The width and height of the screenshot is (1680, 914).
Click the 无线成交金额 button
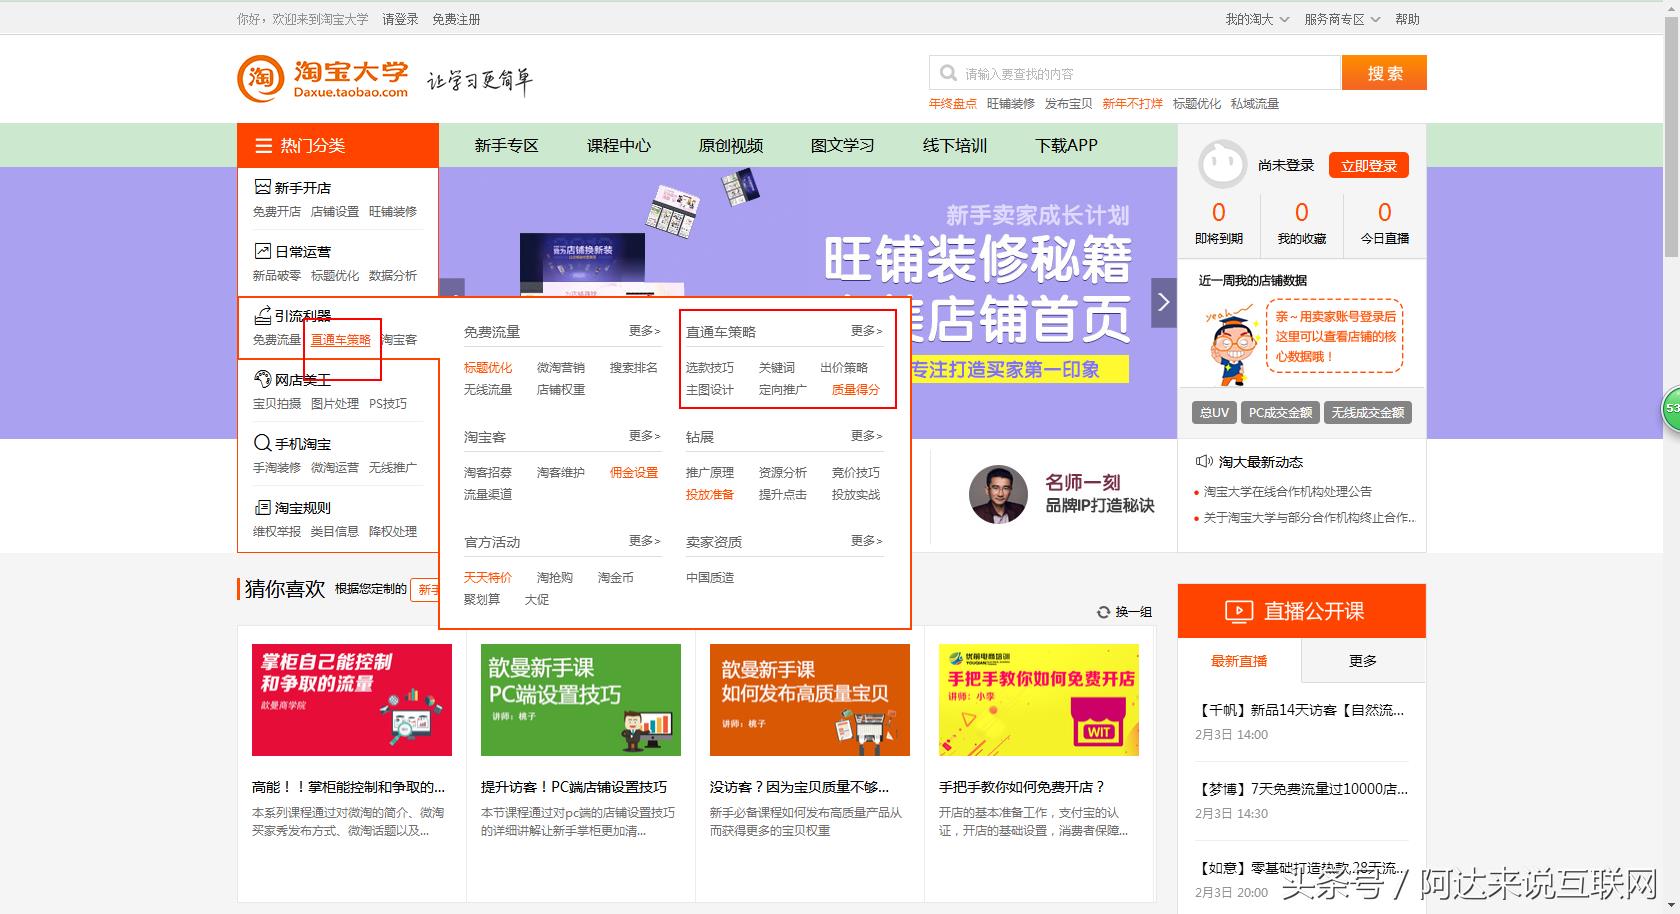tap(1368, 412)
